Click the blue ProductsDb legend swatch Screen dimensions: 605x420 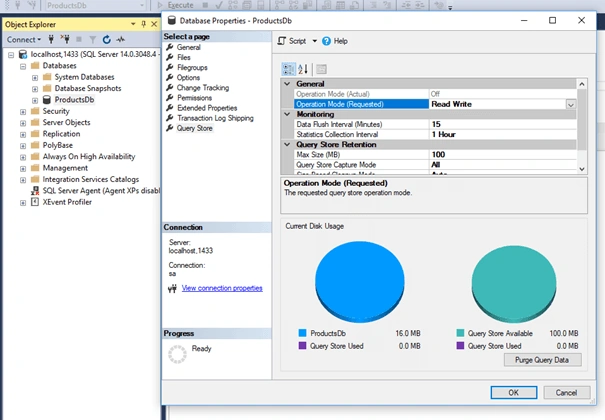click(302, 333)
